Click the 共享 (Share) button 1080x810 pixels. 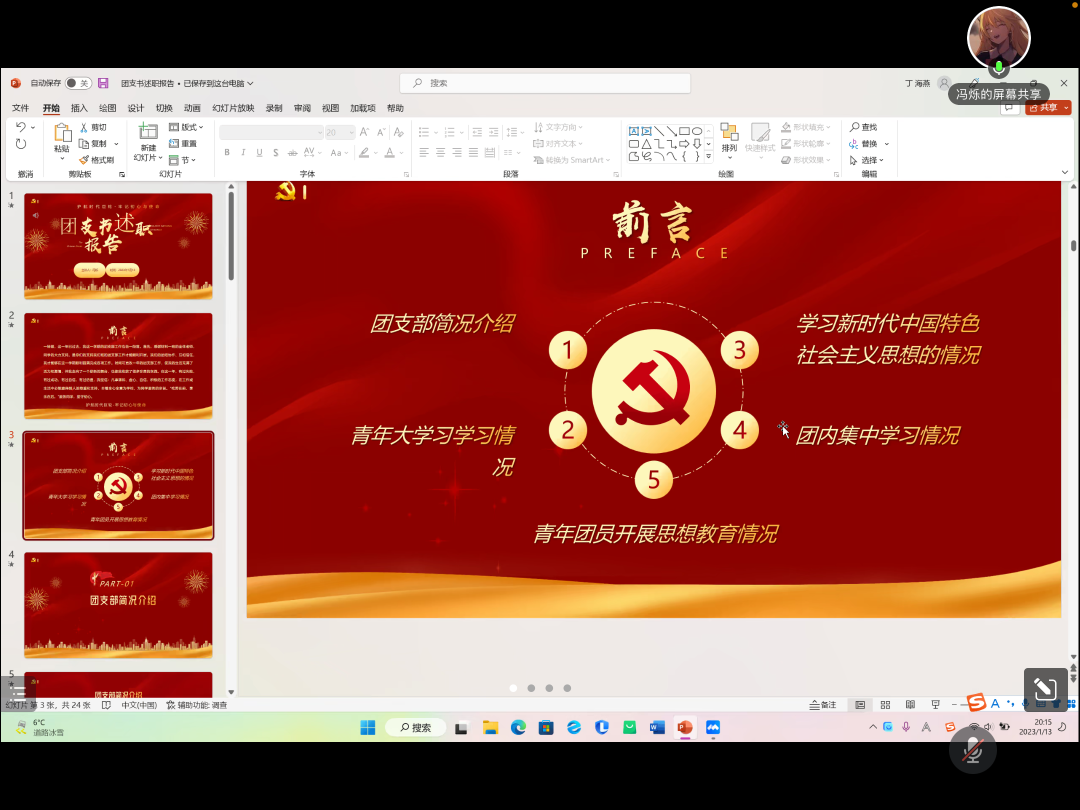(1046, 107)
